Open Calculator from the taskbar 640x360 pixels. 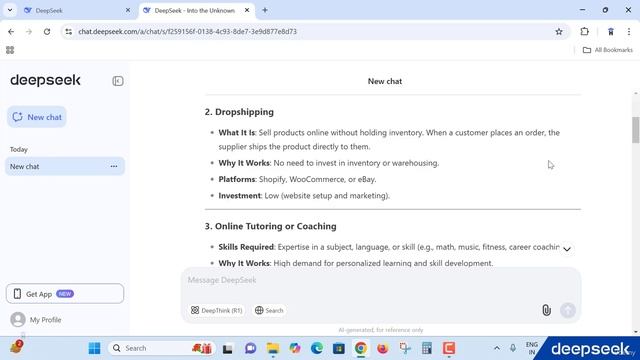point(427,348)
